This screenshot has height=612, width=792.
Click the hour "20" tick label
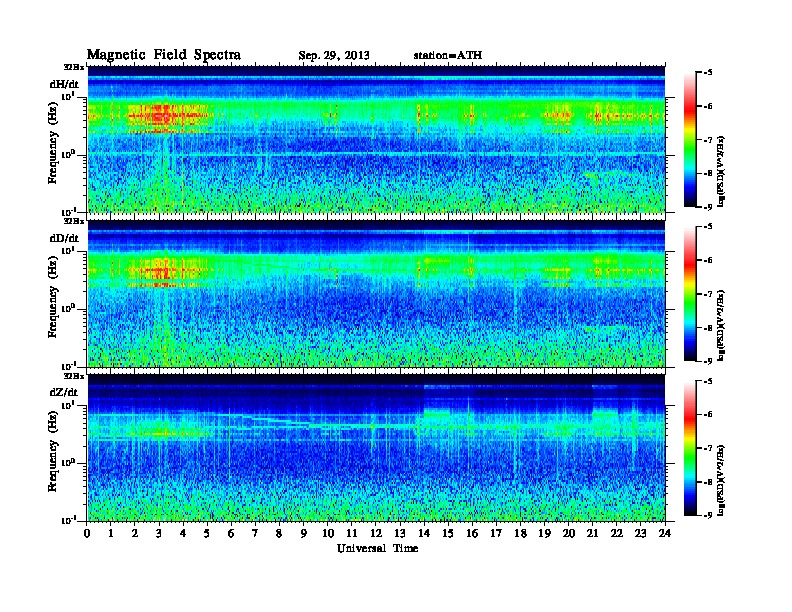pos(569,534)
